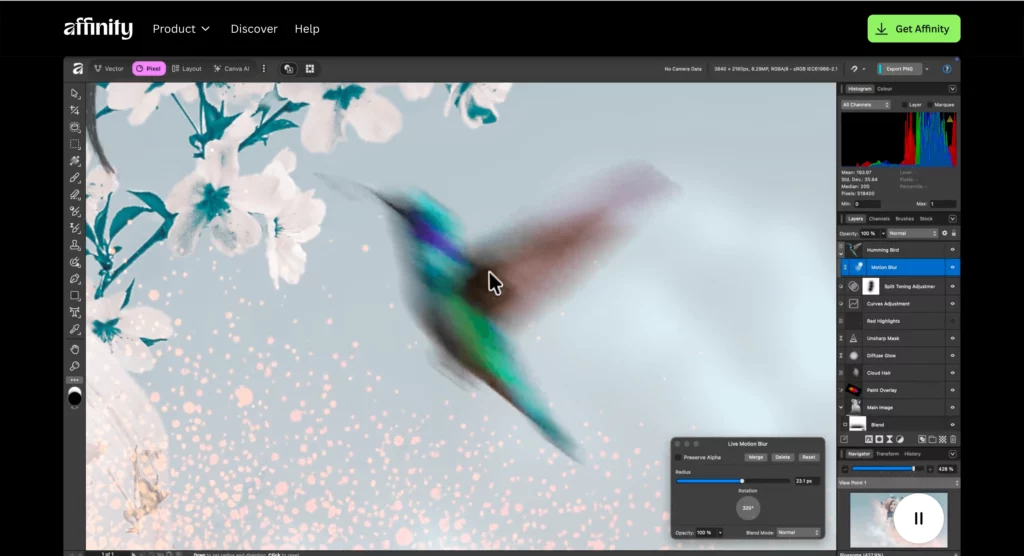Screen dimensions: 1024x556
Task: Hide the Motion Blur layer
Action: click(x=952, y=267)
